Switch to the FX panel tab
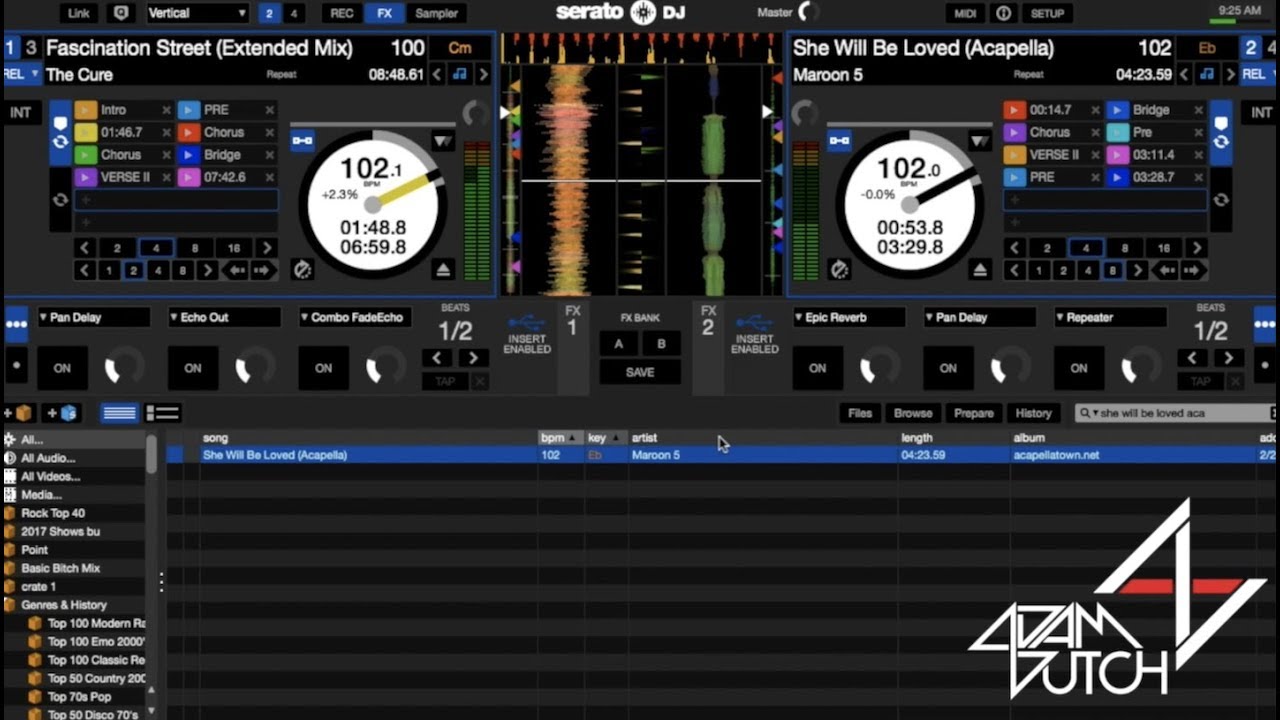This screenshot has height=720, width=1280. (x=385, y=13)
